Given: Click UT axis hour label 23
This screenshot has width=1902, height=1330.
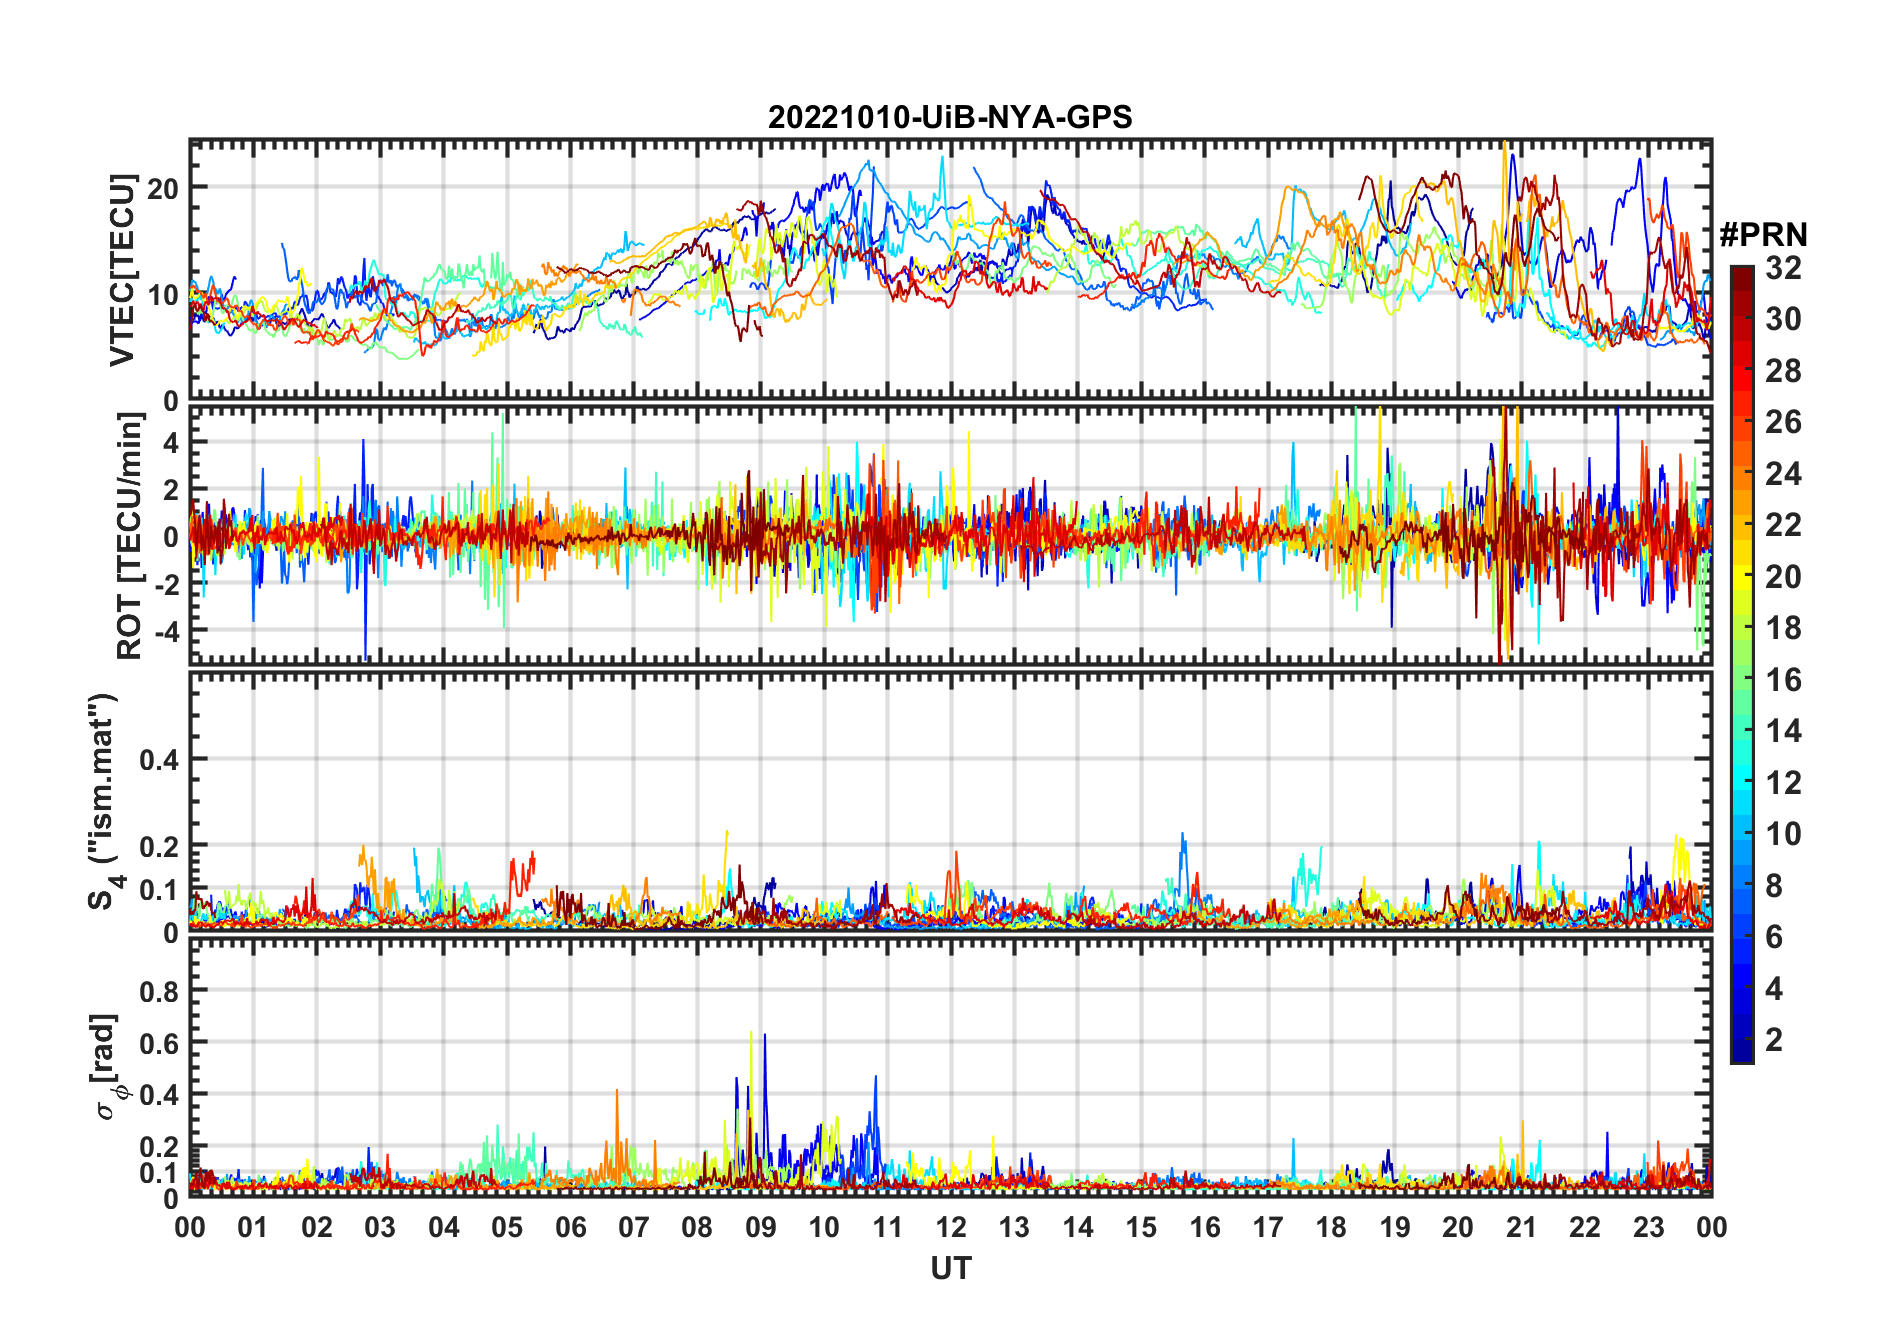Looking at the screenshot, I should click(1649, 1227).
